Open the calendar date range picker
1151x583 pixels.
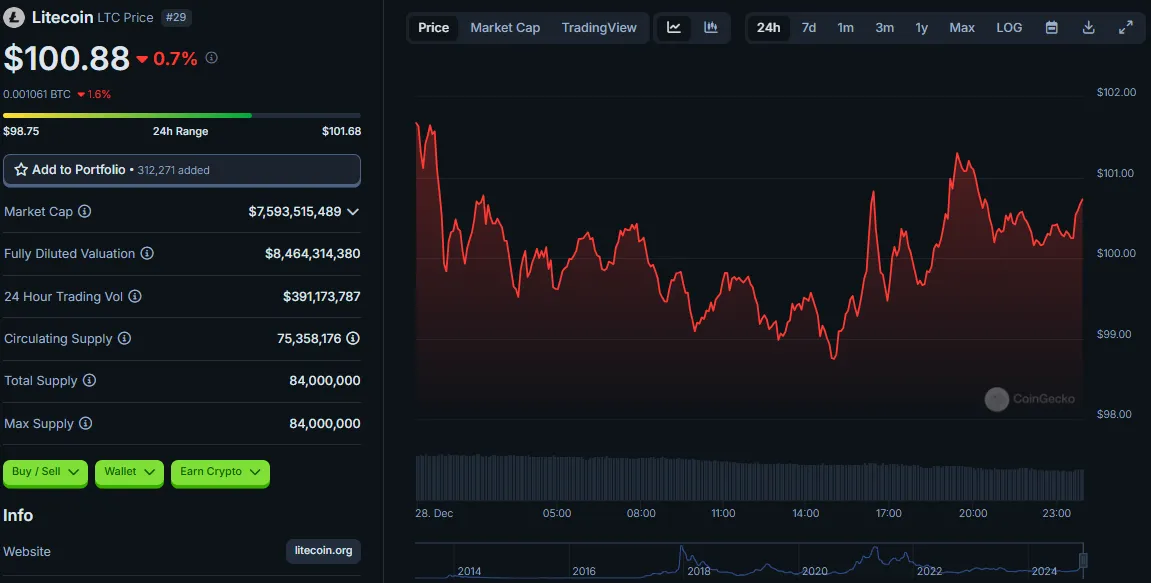pyautogui.click(x=1051, y=28)
